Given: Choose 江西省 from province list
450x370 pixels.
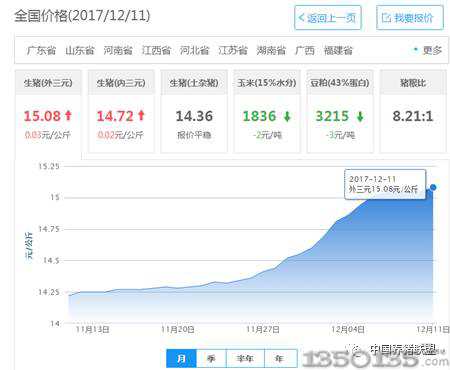Looking at the screenshot, I should point(156,50).
